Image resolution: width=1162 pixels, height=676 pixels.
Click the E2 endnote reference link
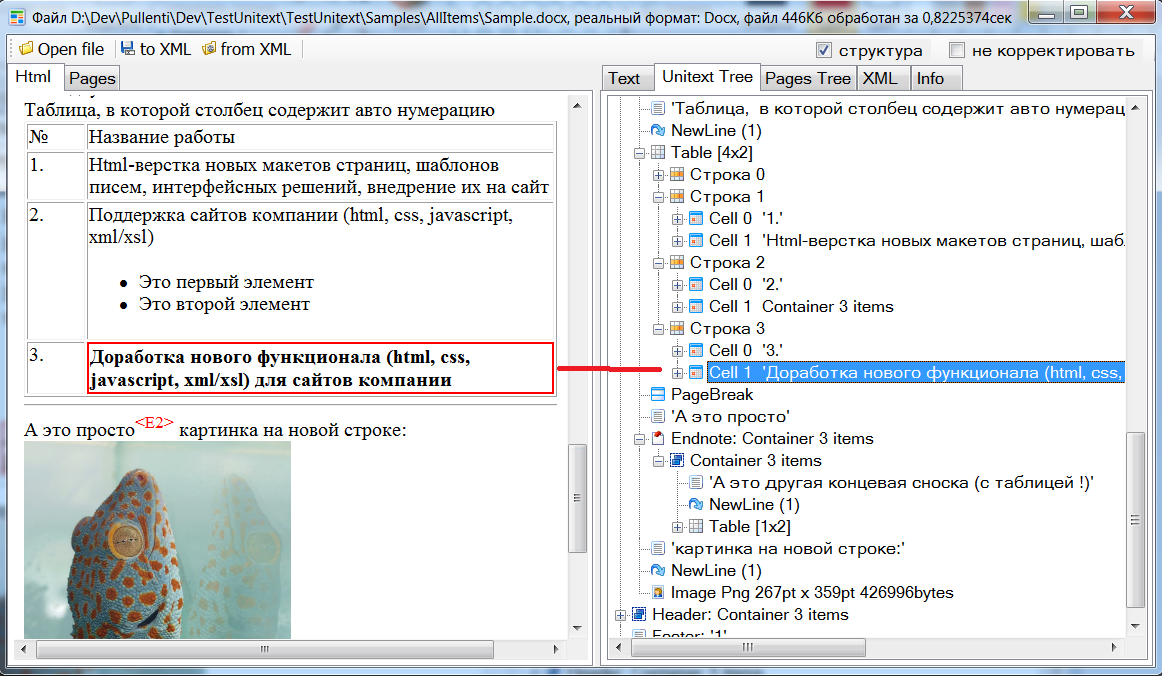point(155,423)
